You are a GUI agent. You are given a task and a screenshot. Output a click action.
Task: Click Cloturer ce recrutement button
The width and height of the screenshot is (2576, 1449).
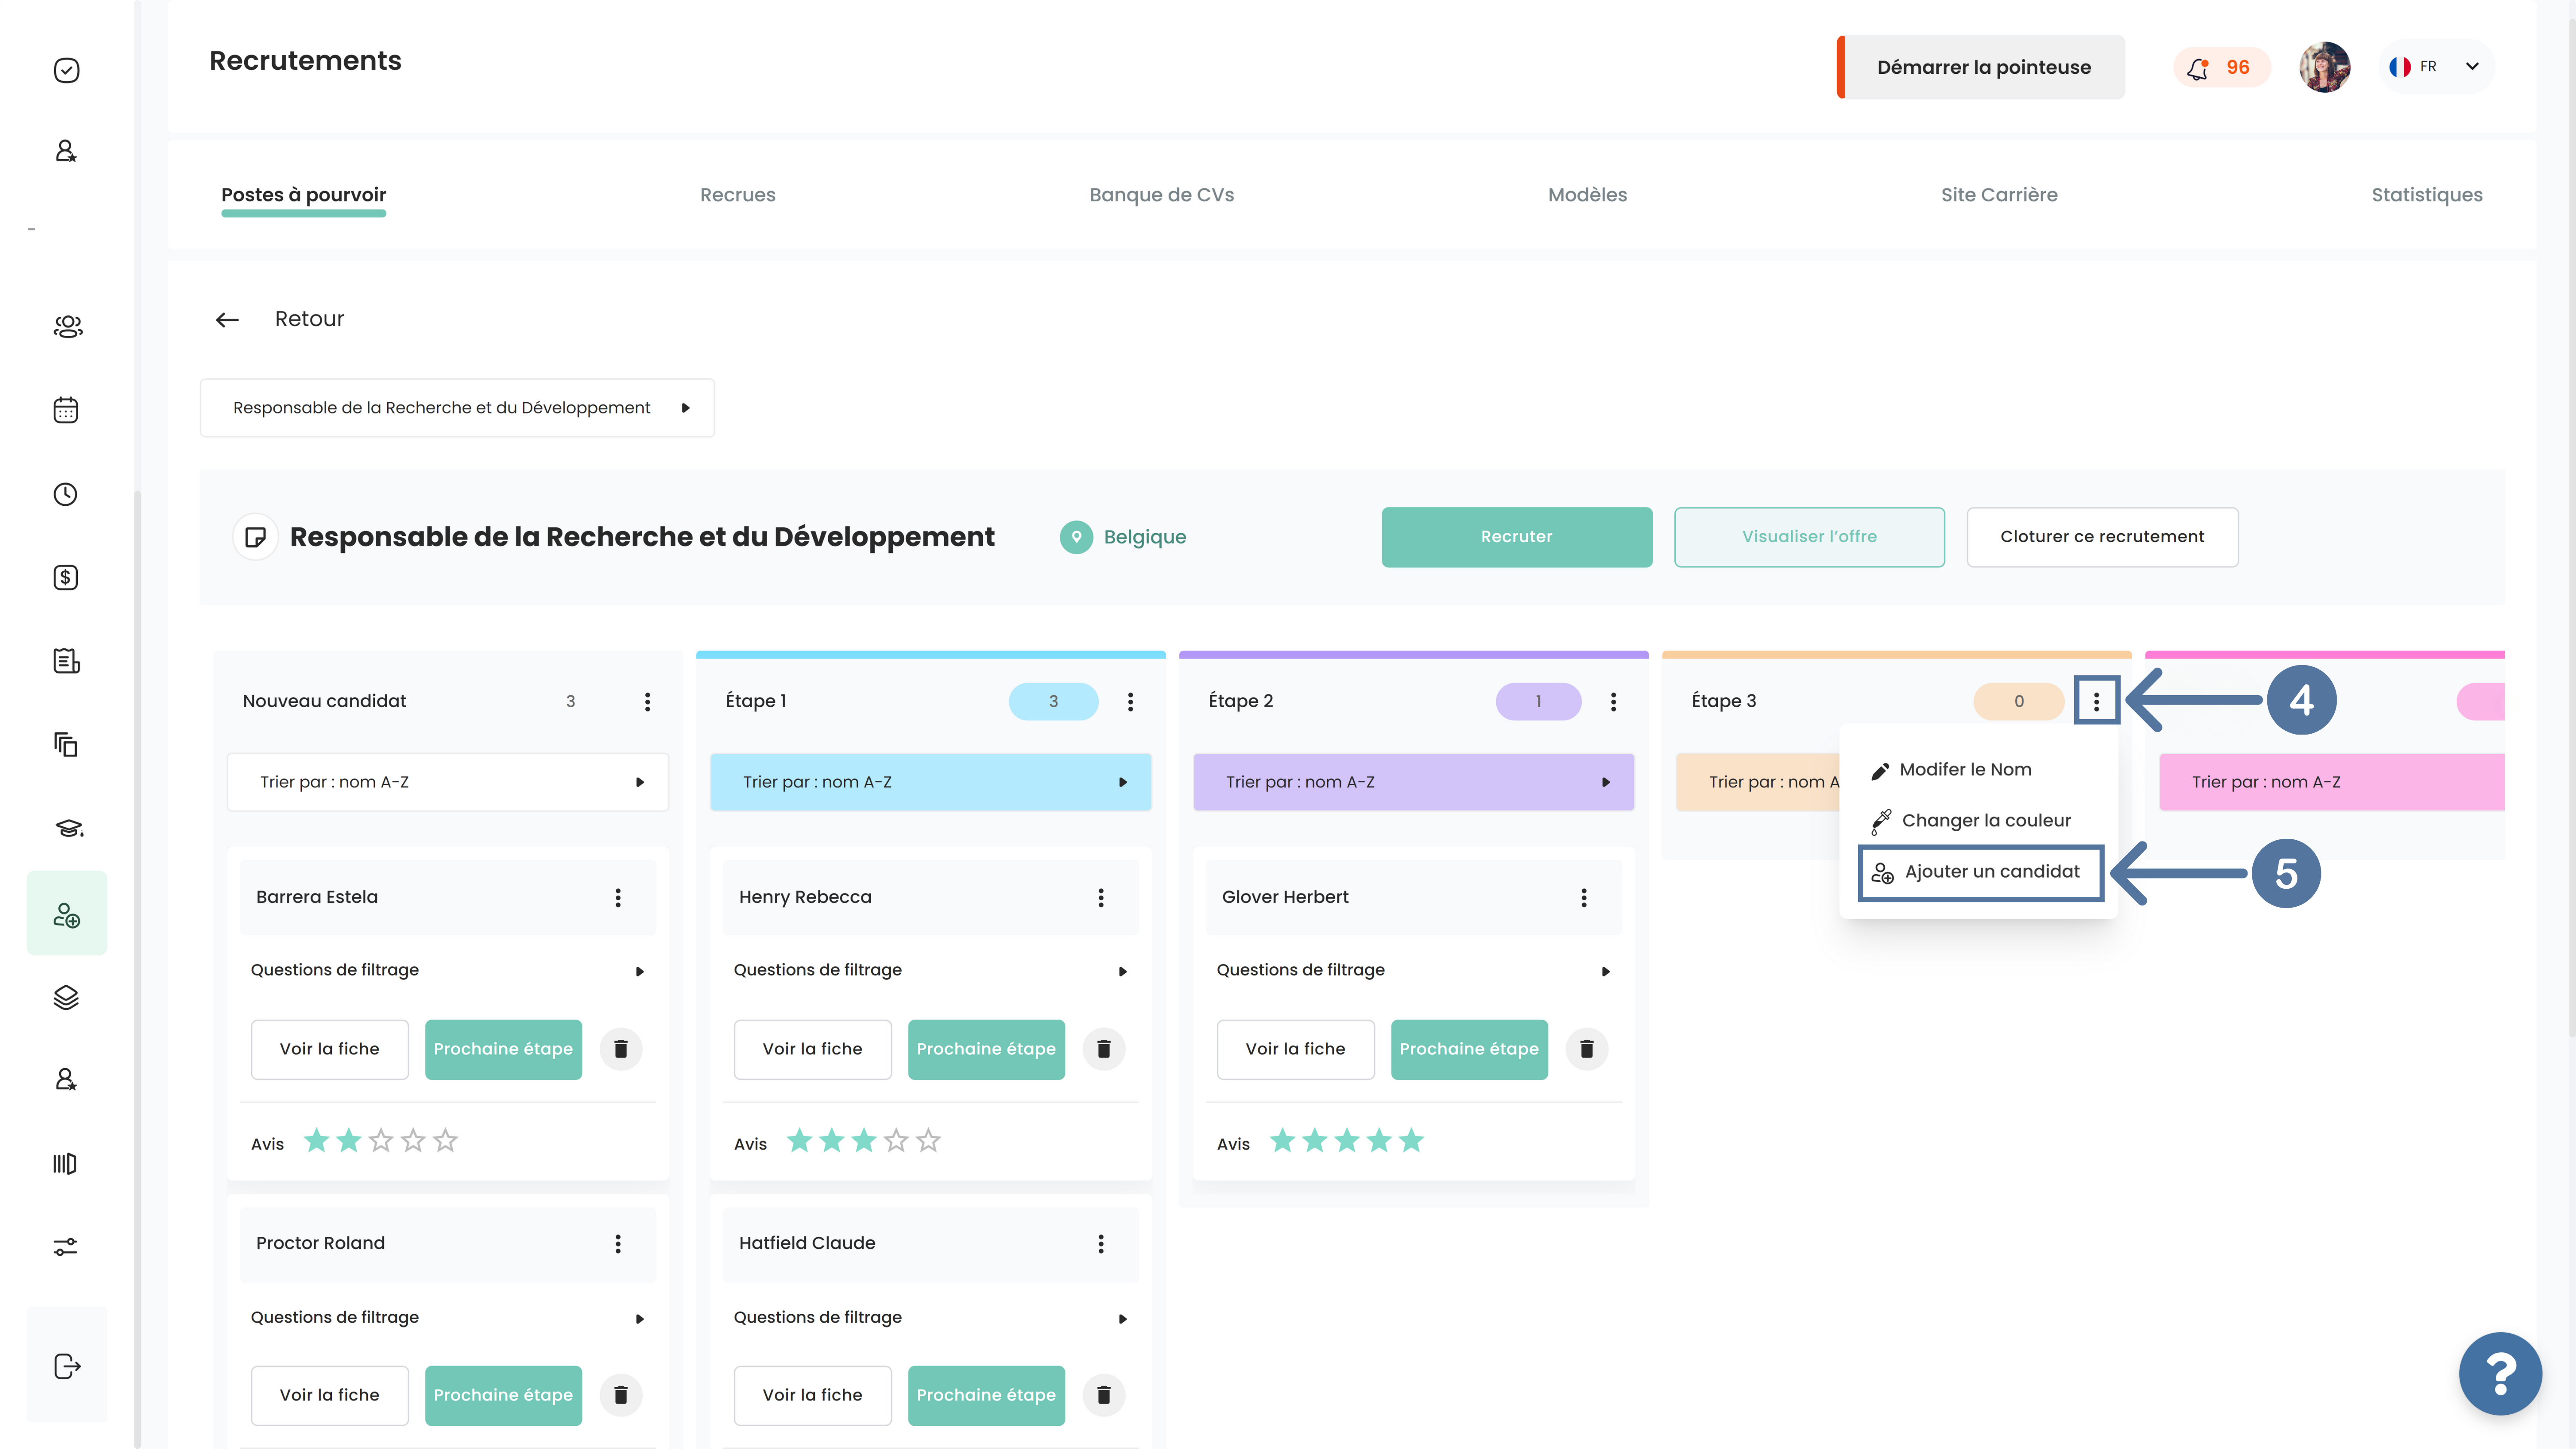2102,537
